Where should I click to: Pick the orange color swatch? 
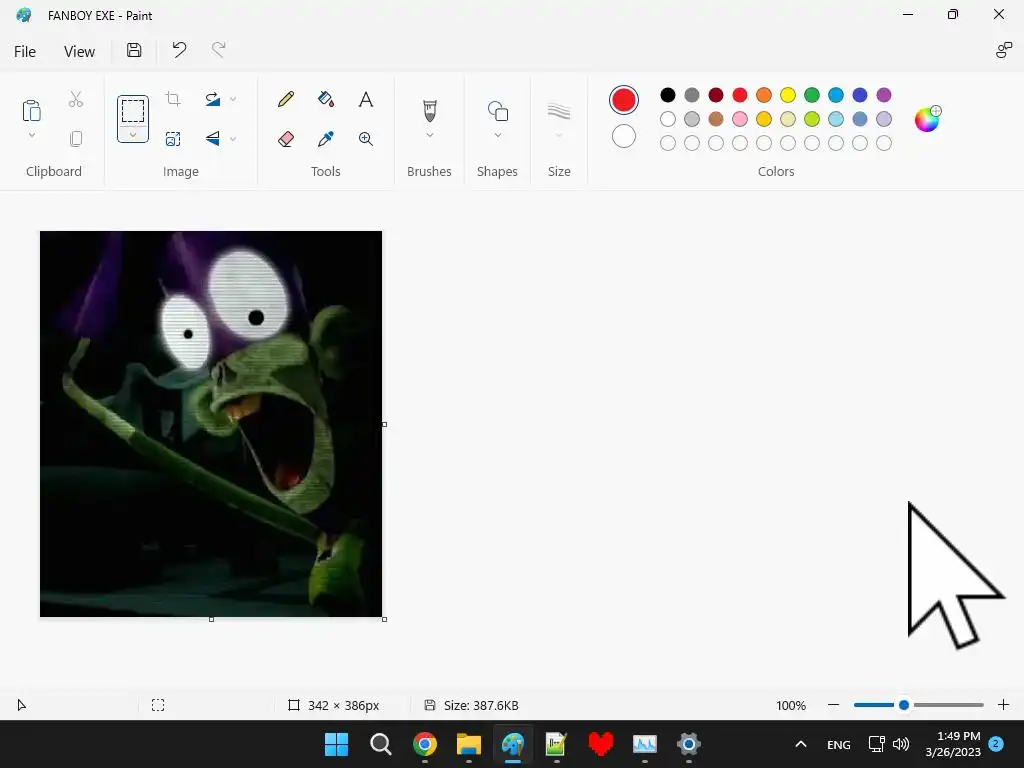point(763,95)
